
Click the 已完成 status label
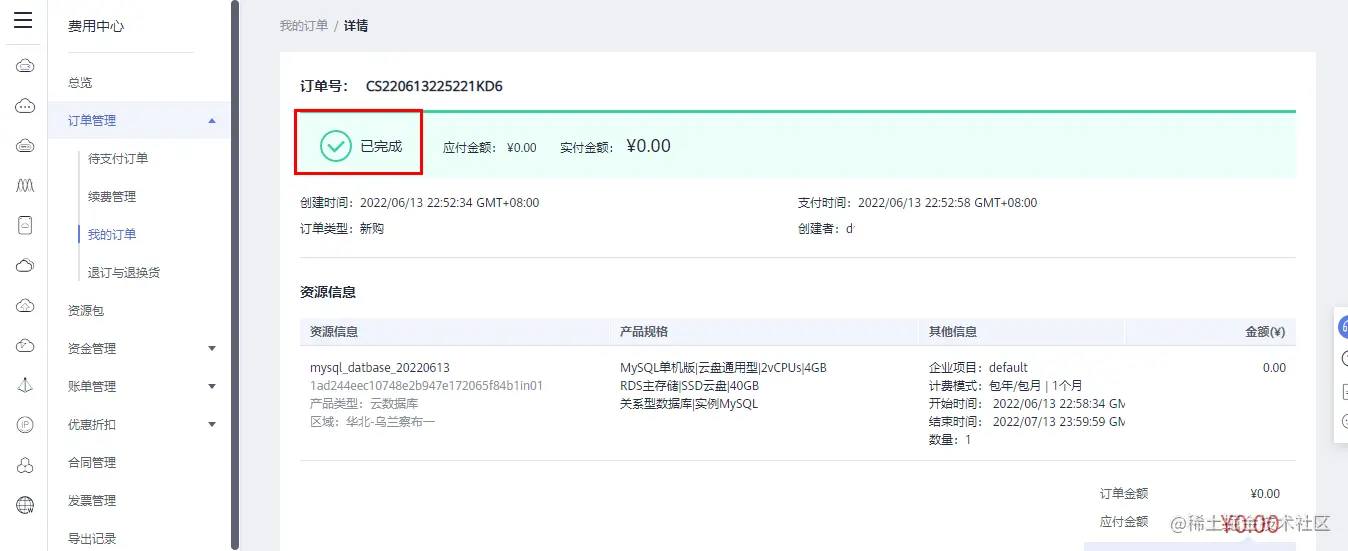[x=381, y=146]
